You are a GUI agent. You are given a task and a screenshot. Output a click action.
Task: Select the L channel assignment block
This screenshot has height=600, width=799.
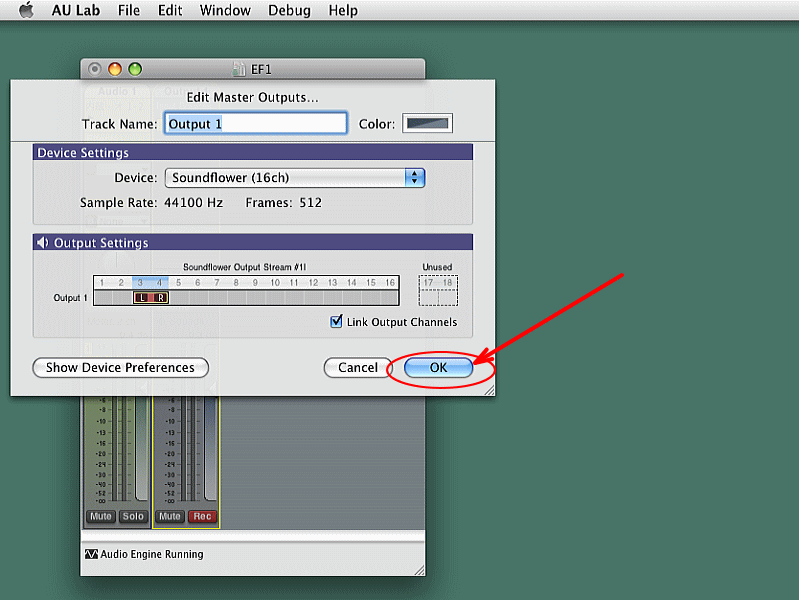141,297
